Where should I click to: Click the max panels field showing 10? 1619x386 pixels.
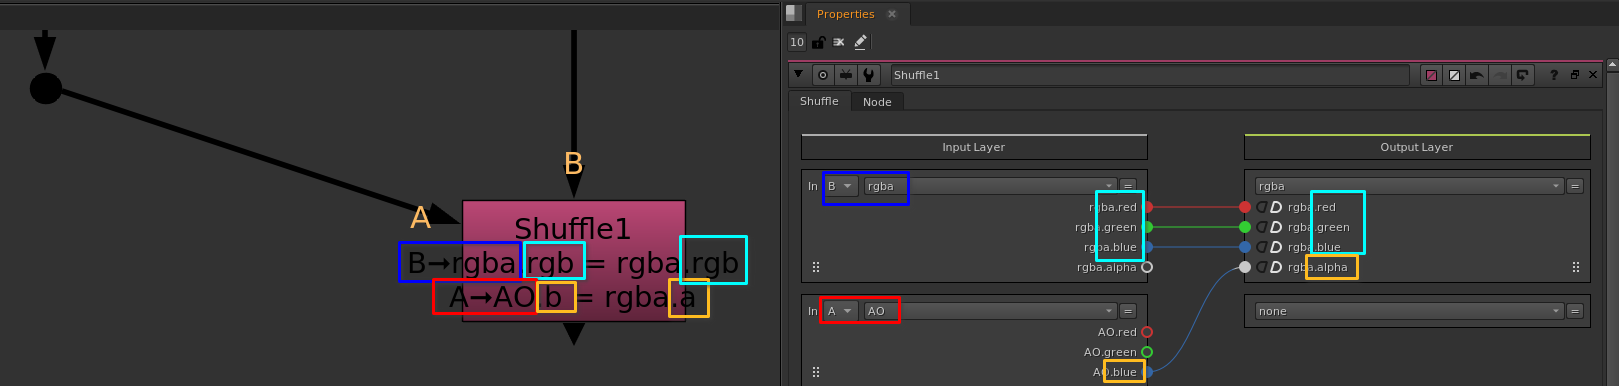797,42
